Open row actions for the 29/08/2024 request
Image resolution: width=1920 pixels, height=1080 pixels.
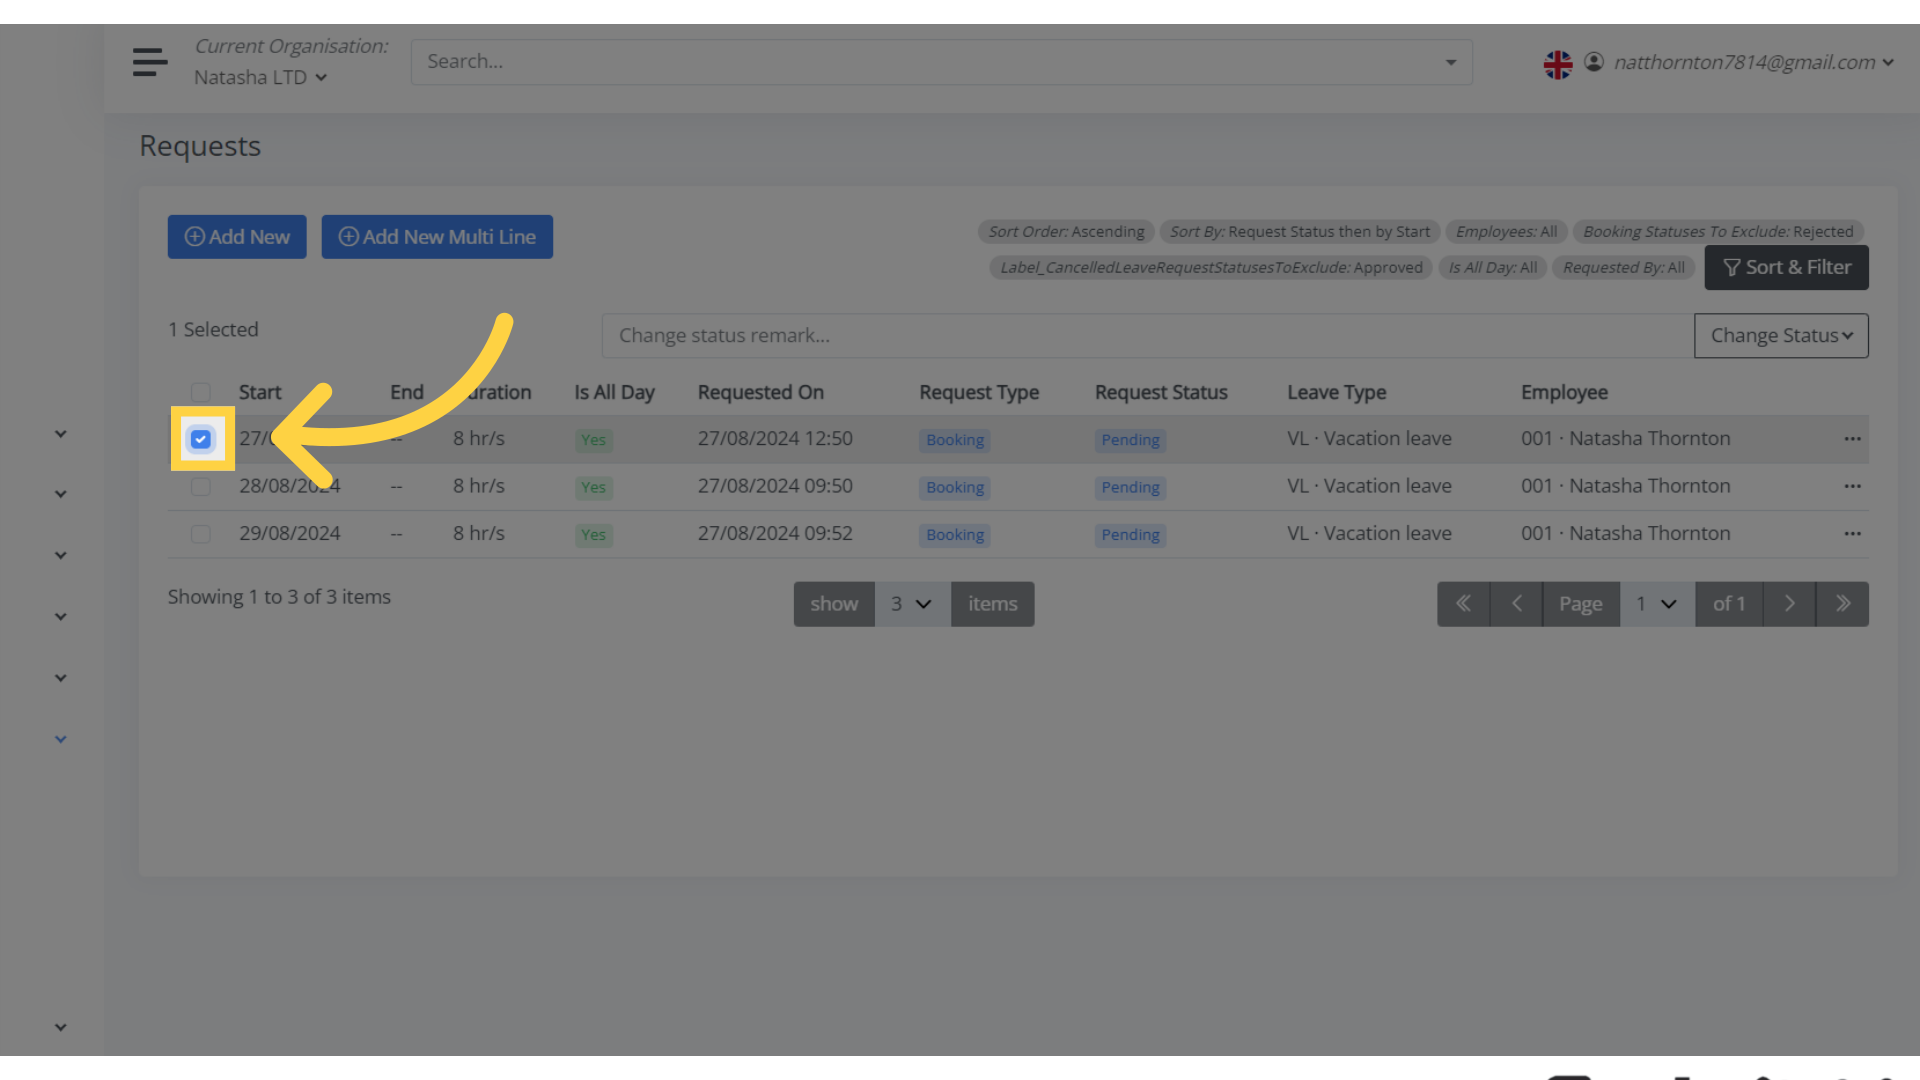coord(1852,533)
